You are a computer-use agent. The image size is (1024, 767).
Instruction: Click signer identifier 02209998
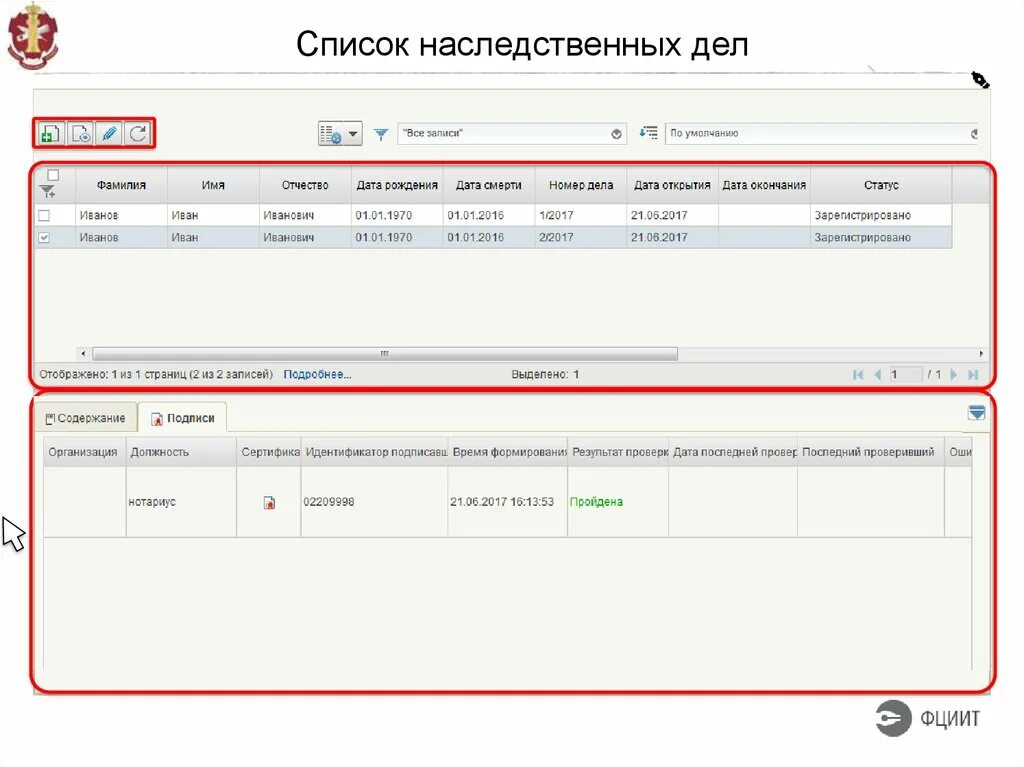point(328,502)
